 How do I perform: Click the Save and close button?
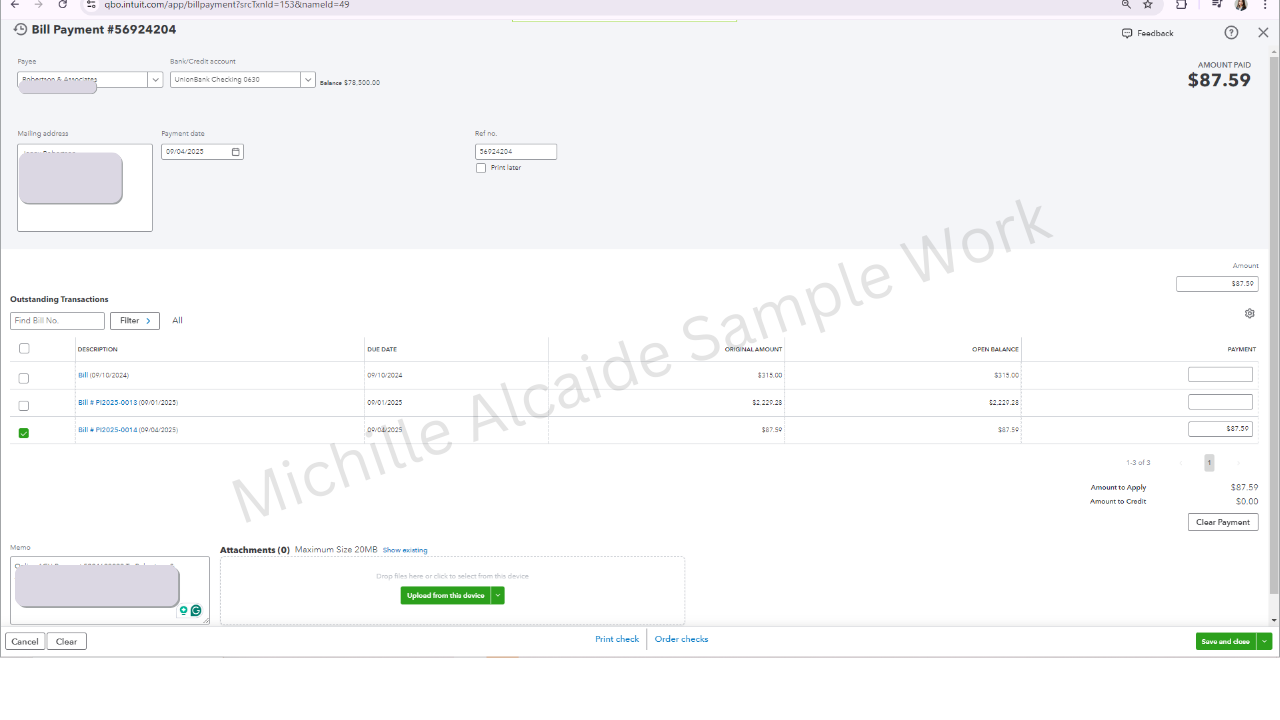(x=1226, y=641)
